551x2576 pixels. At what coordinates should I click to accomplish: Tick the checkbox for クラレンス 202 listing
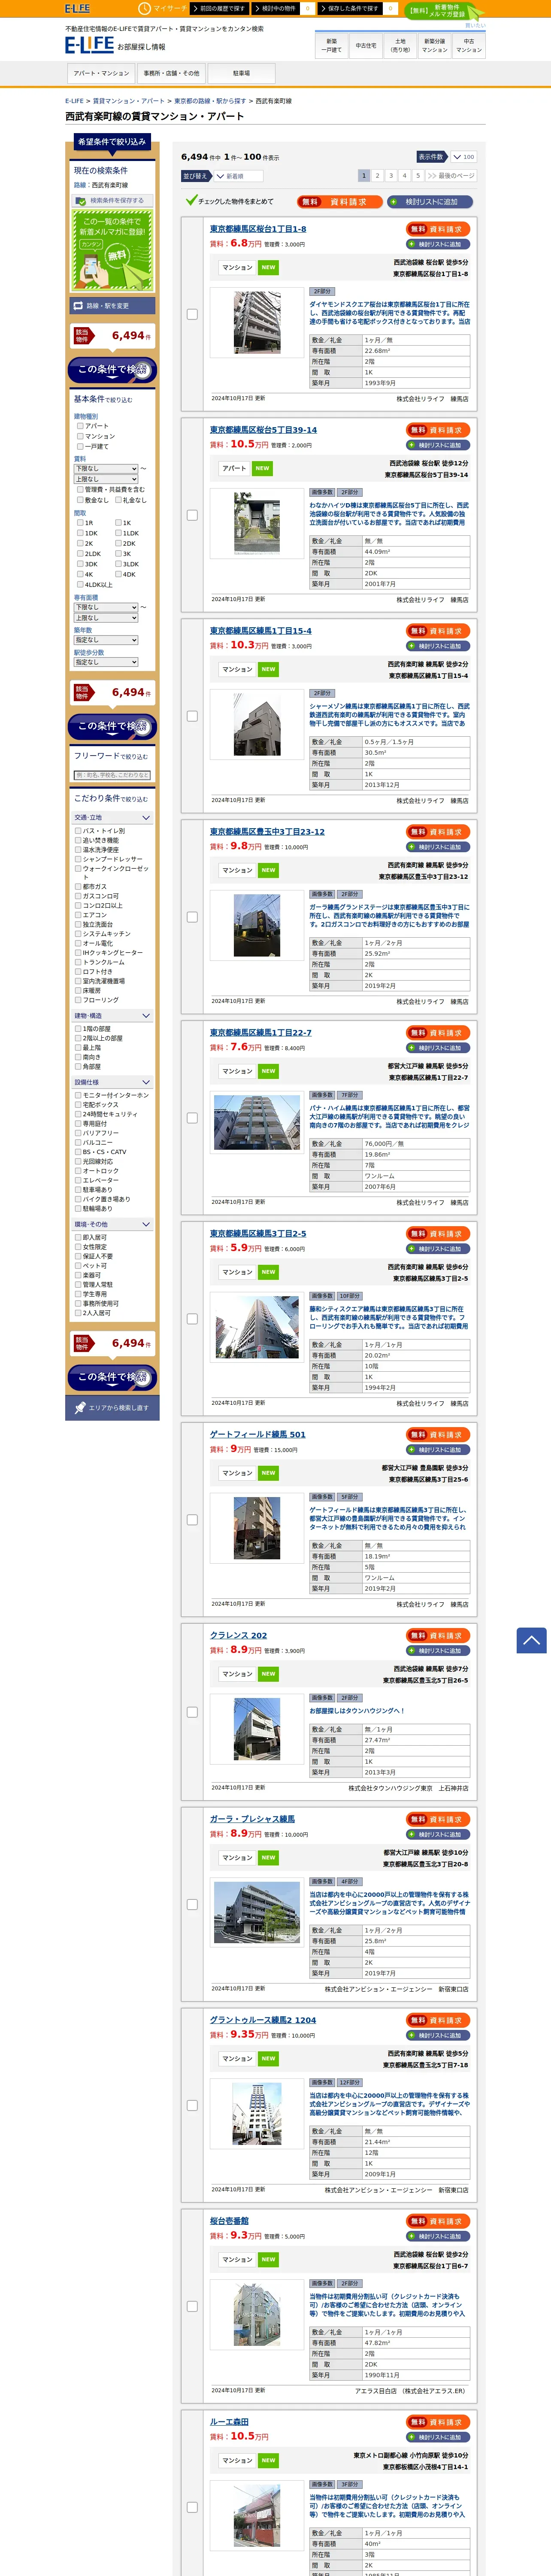[192, 1712]
